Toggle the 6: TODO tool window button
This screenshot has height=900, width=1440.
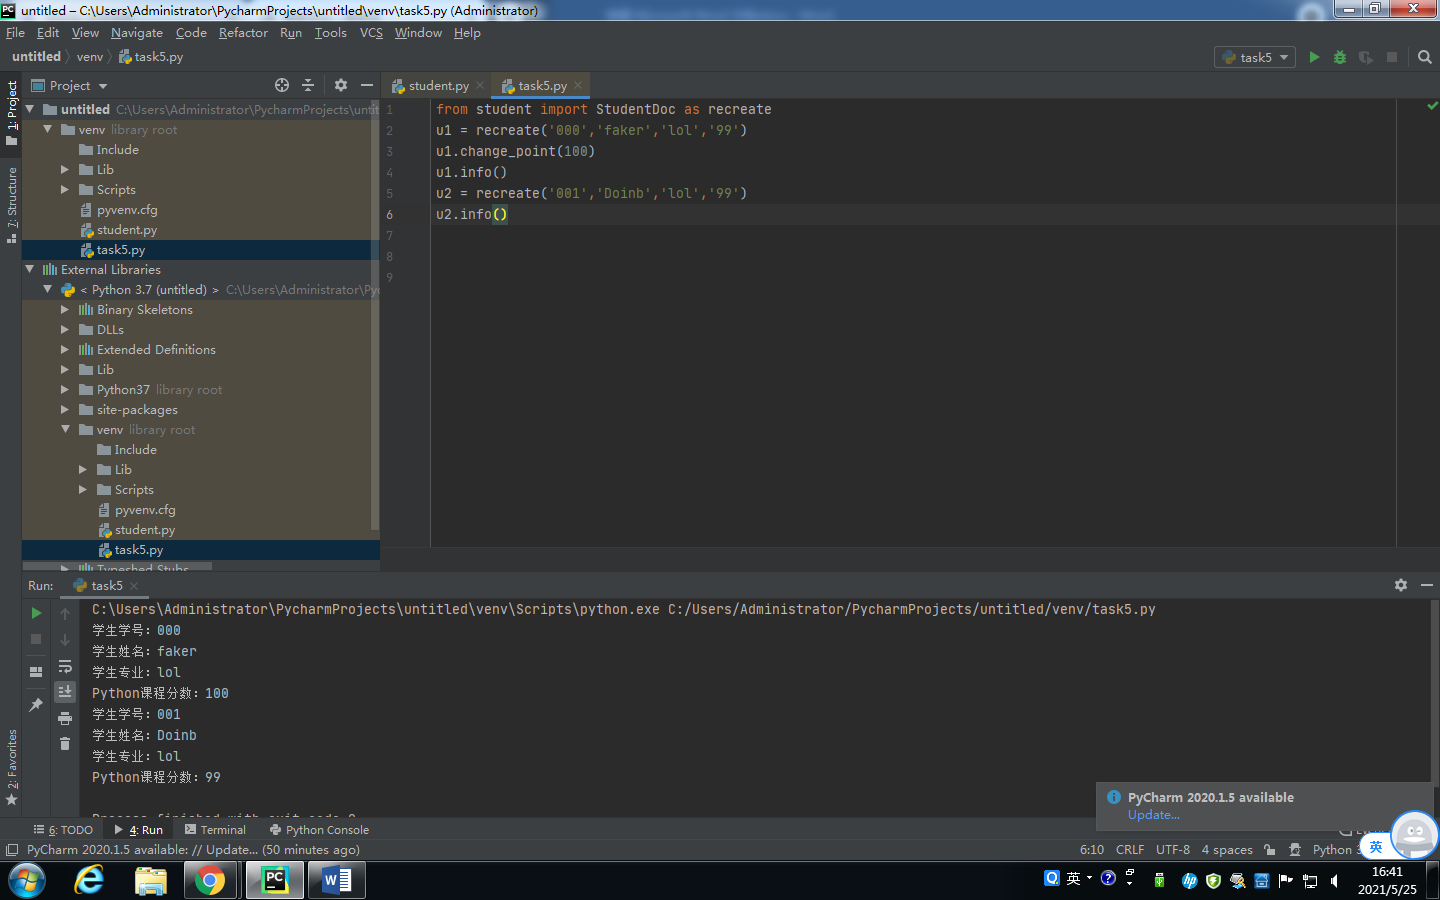(63, 830)
